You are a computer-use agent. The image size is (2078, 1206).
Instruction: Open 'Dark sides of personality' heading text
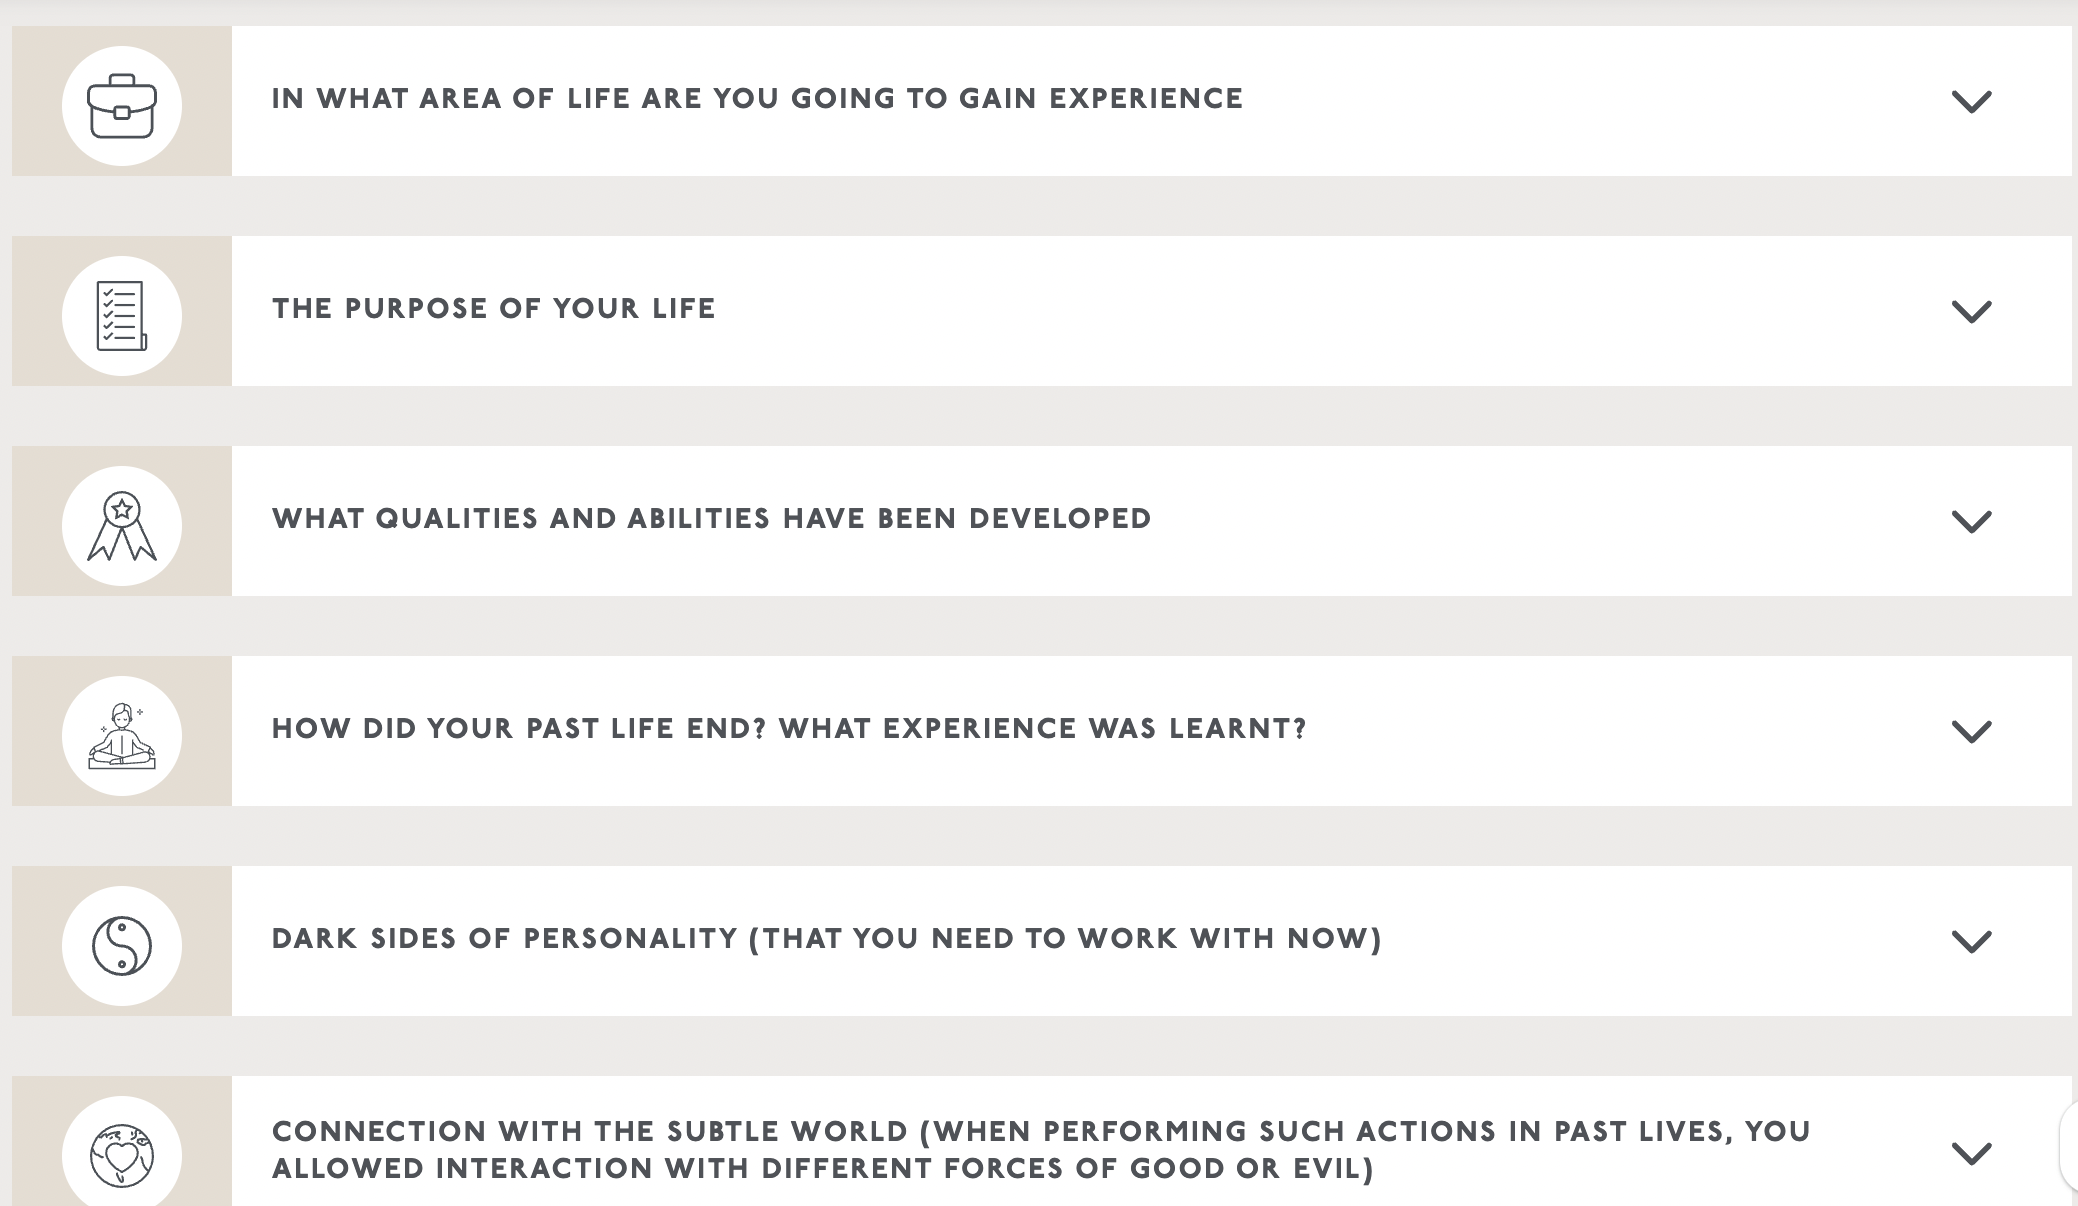[x=827, y=938]
